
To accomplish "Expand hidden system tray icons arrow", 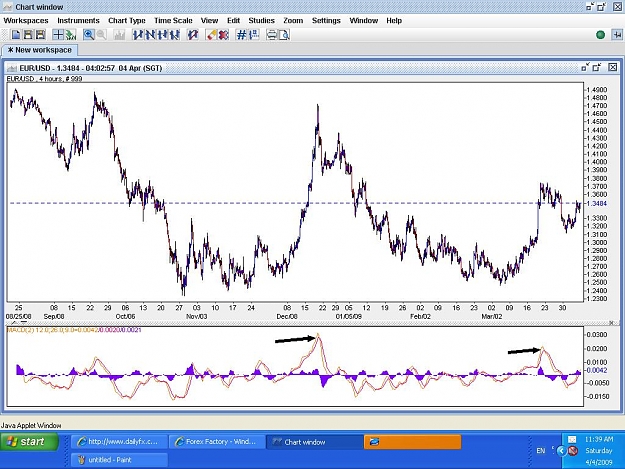I will (561, 451).
